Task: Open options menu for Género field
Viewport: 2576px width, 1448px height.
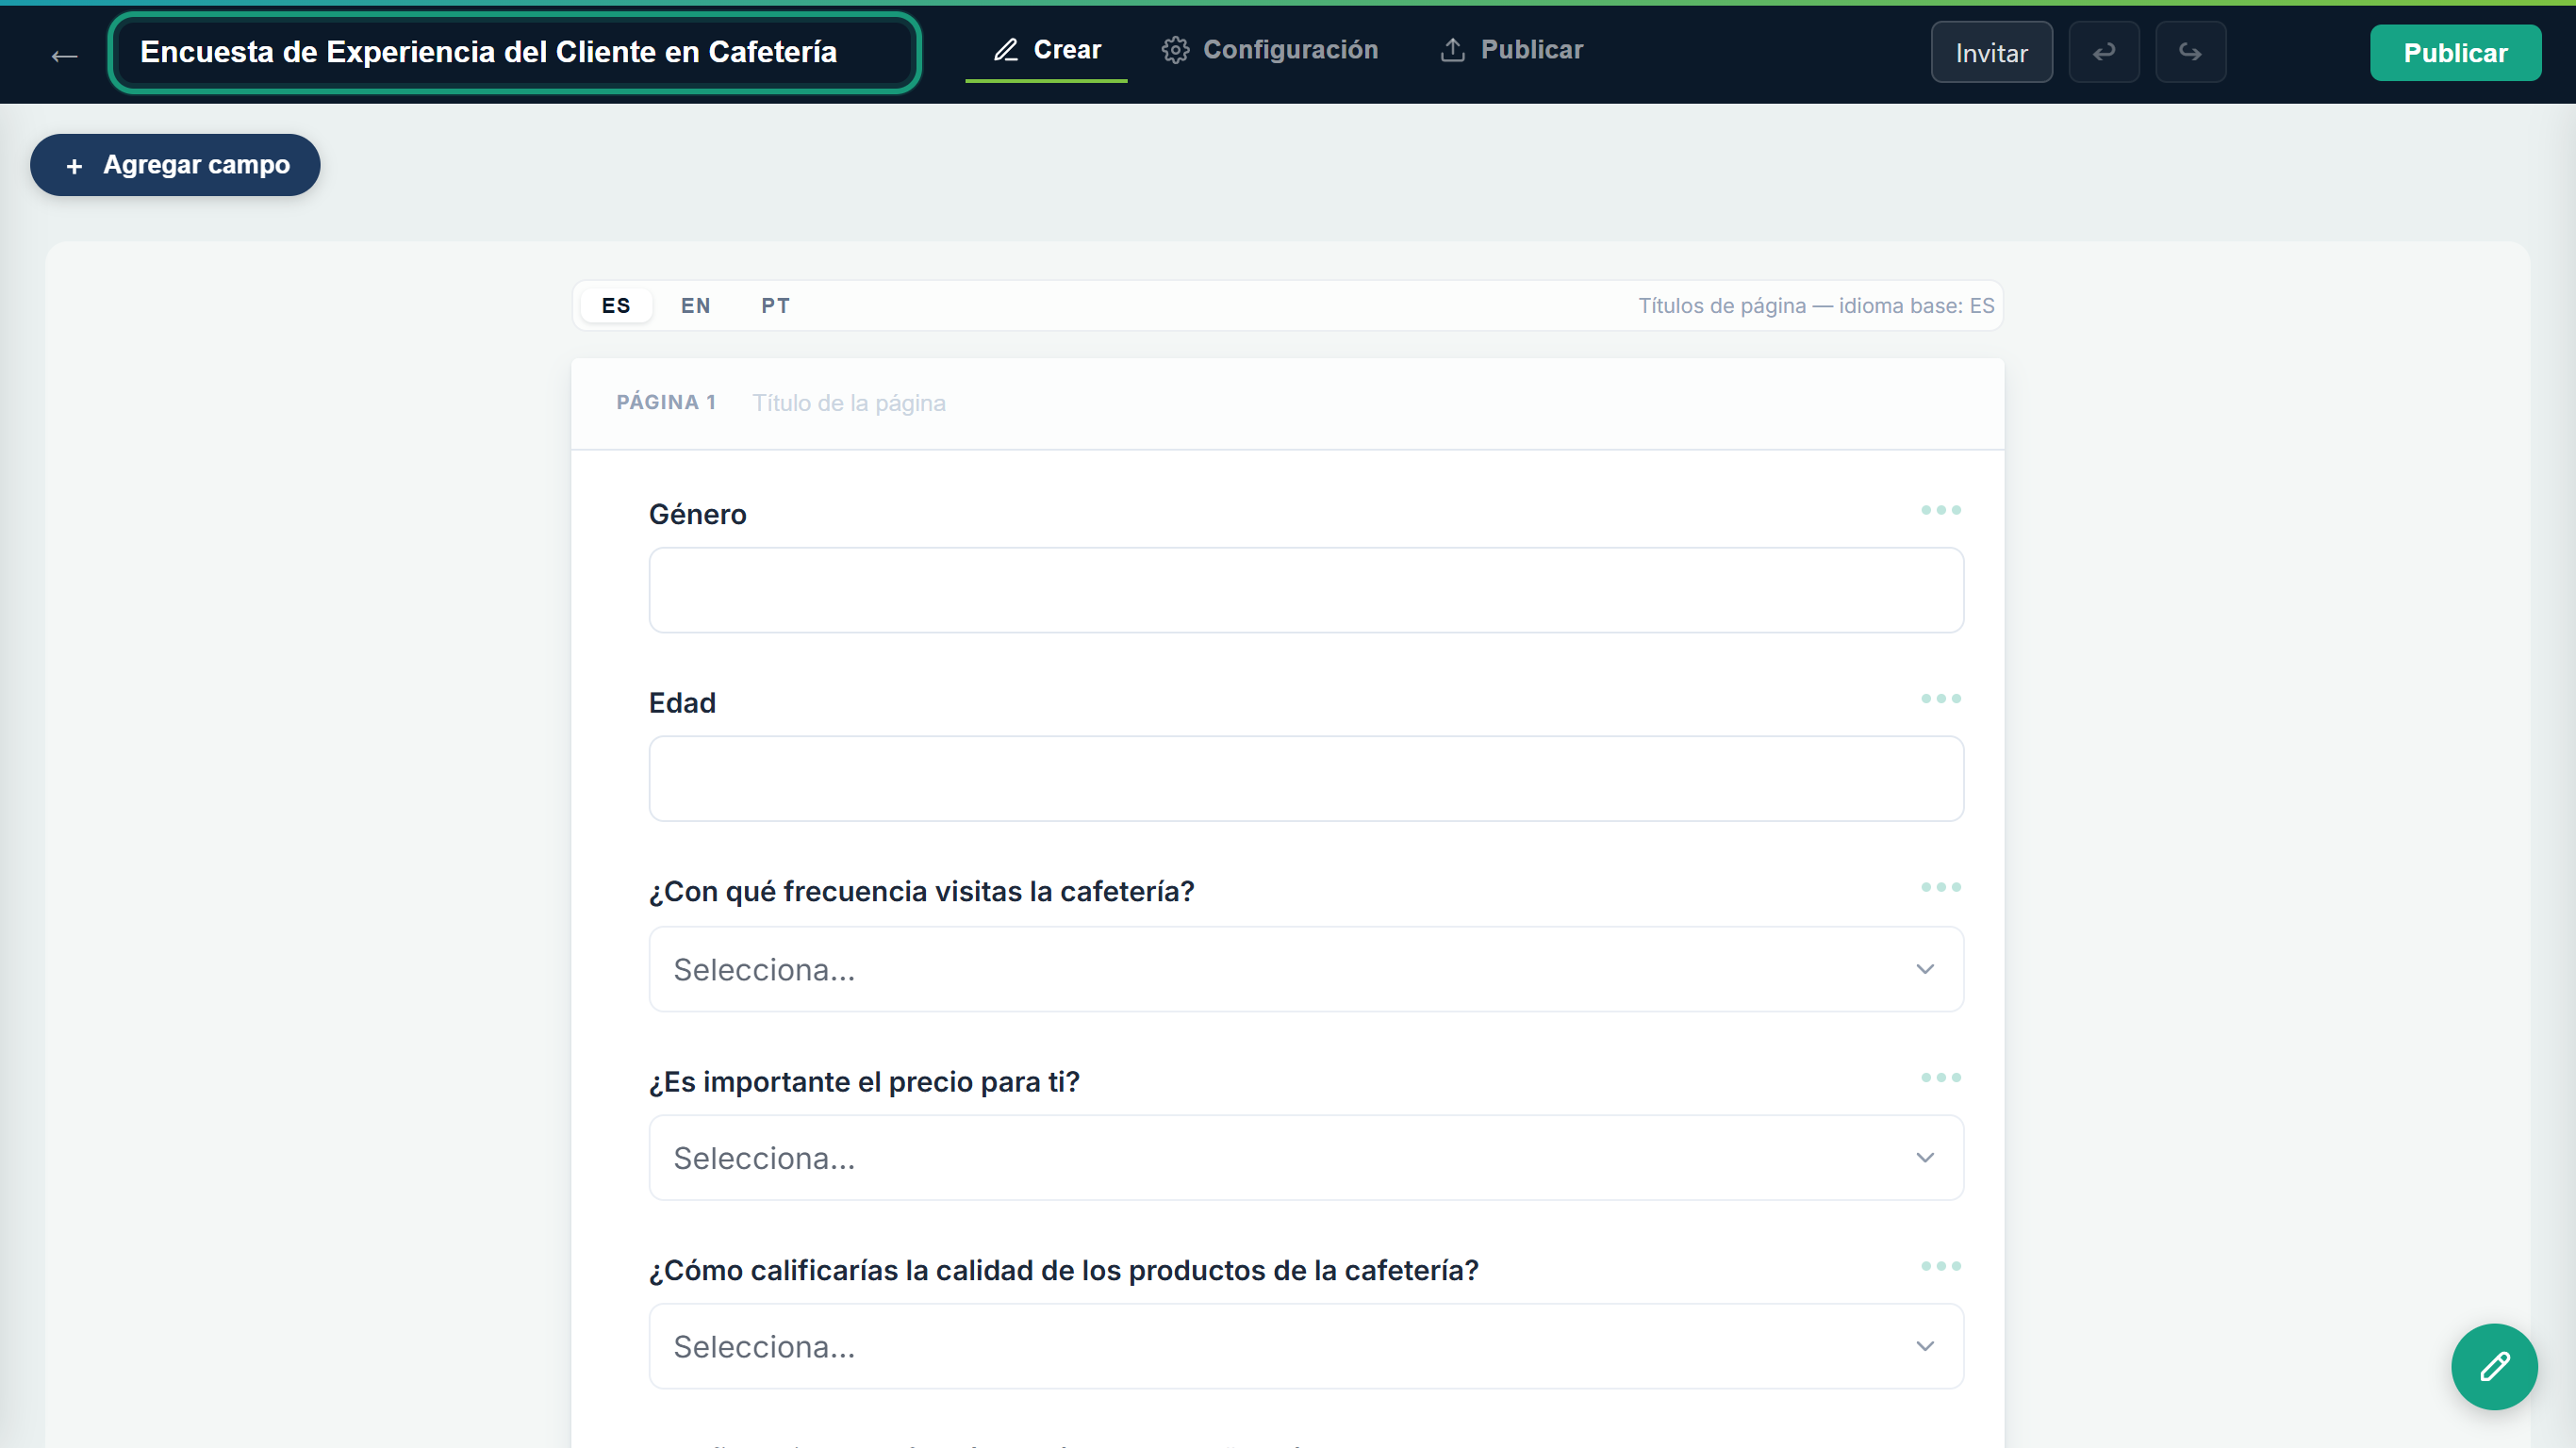Action: [1940, 510]
